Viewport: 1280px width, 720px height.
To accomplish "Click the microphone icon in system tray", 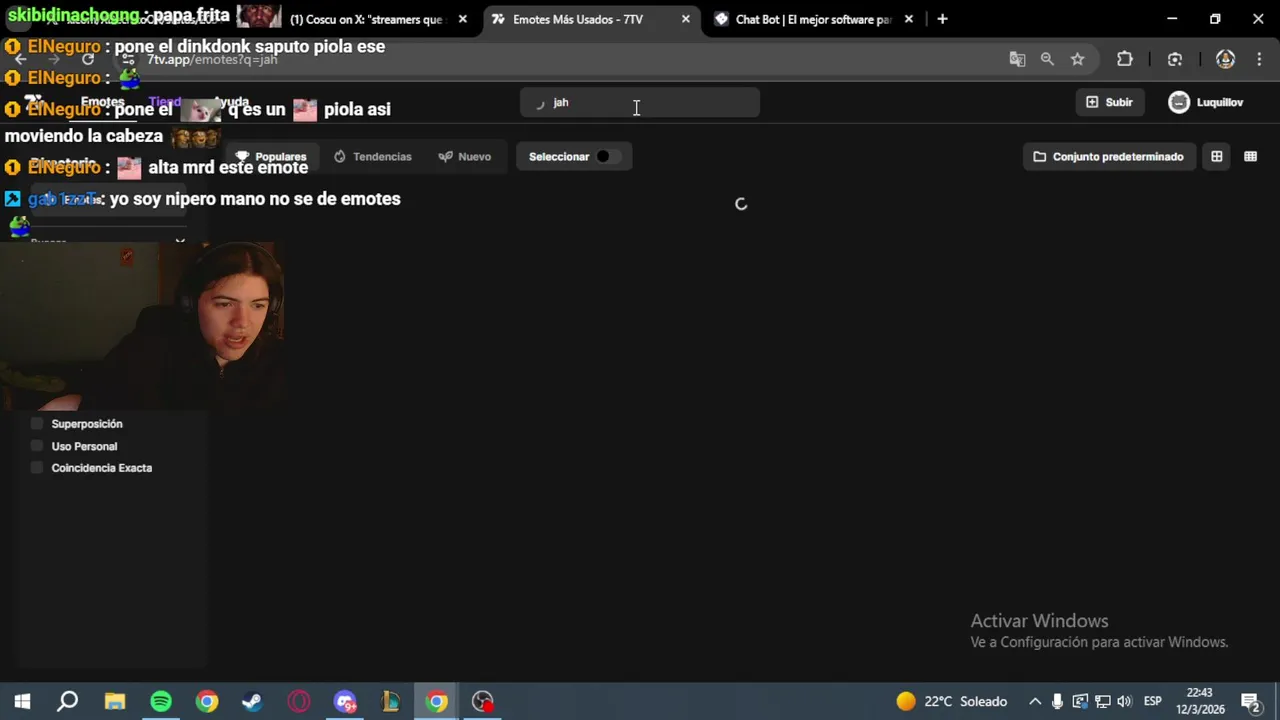I will pos(1057,701).
